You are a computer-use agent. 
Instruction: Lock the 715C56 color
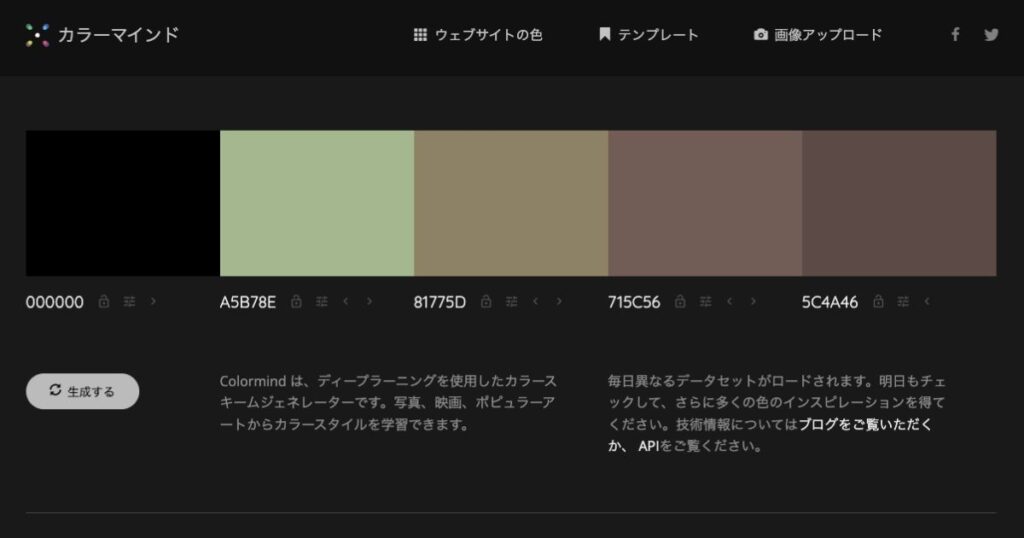[x=680, y=301]
